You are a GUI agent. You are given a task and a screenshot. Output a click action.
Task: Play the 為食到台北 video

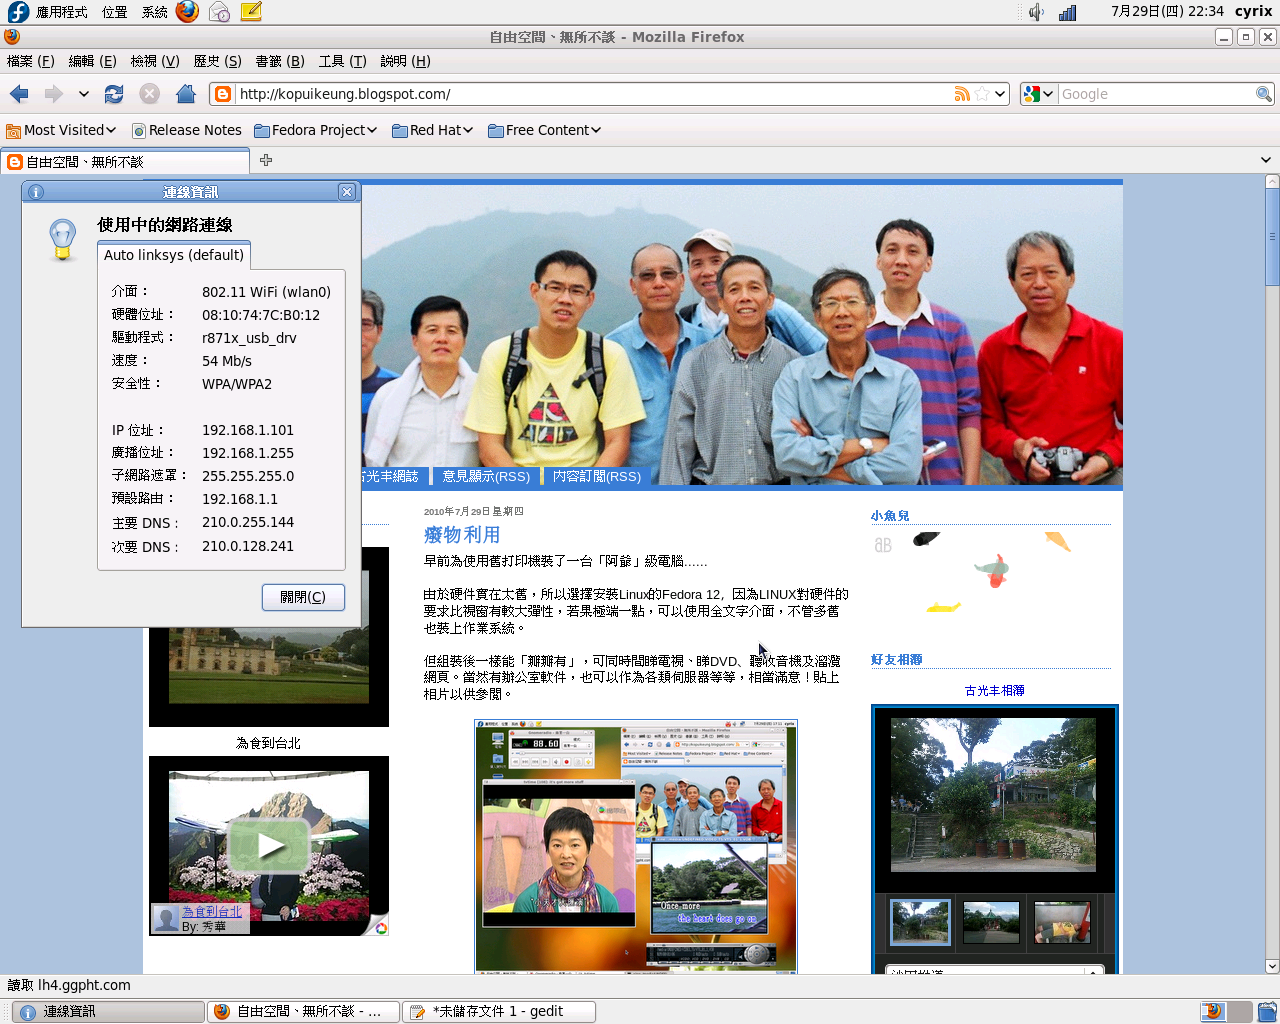(269, 846)
